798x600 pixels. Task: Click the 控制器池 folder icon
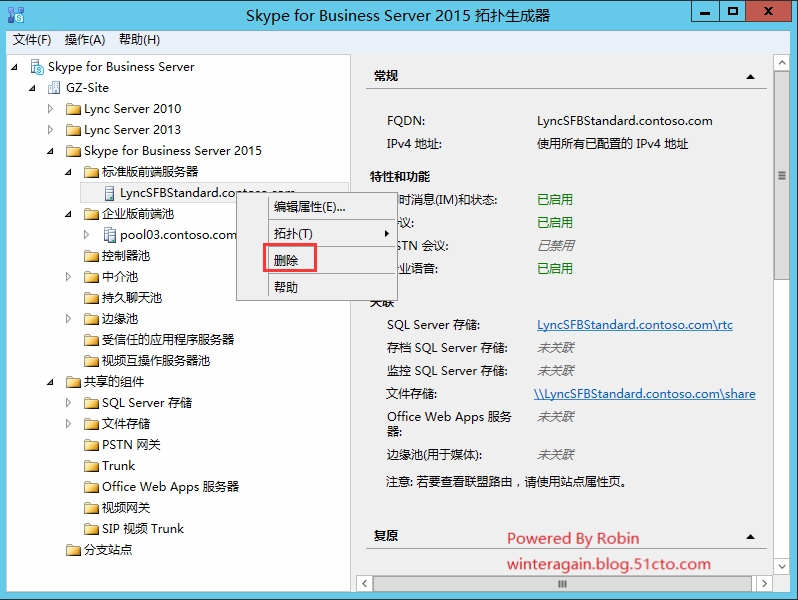pos(92,256)
